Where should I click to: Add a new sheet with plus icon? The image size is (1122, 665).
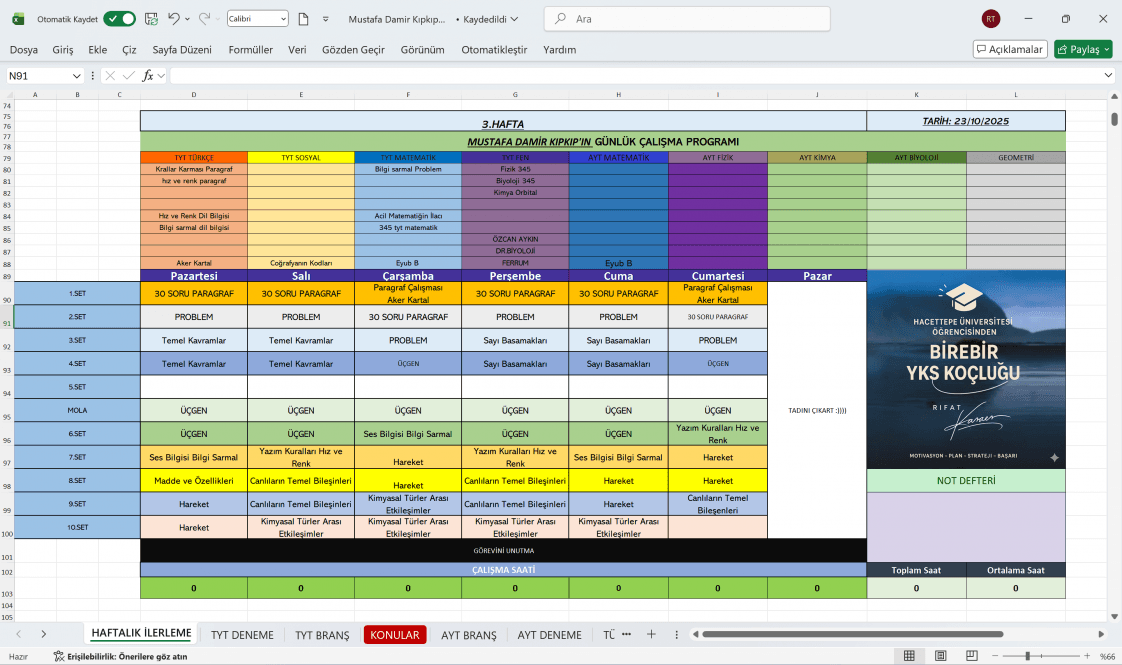(651, 634)
